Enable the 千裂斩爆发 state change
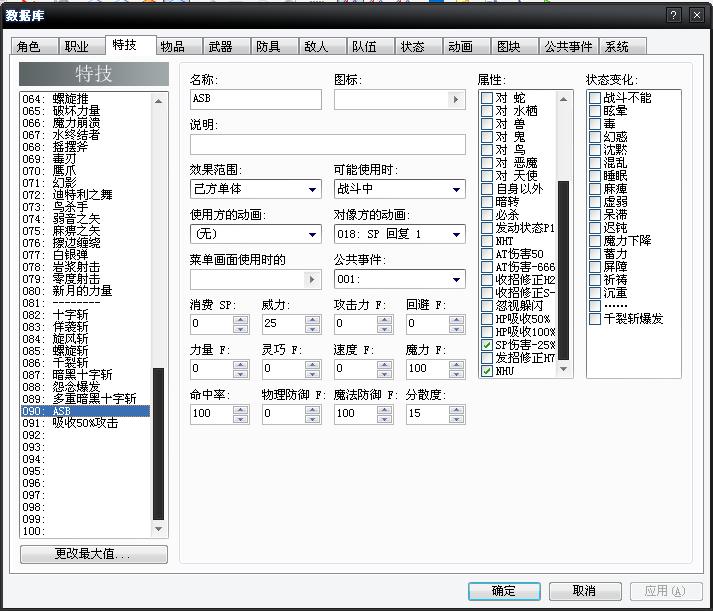The height and width of the screenshot is (611, 713). (595, 319)
